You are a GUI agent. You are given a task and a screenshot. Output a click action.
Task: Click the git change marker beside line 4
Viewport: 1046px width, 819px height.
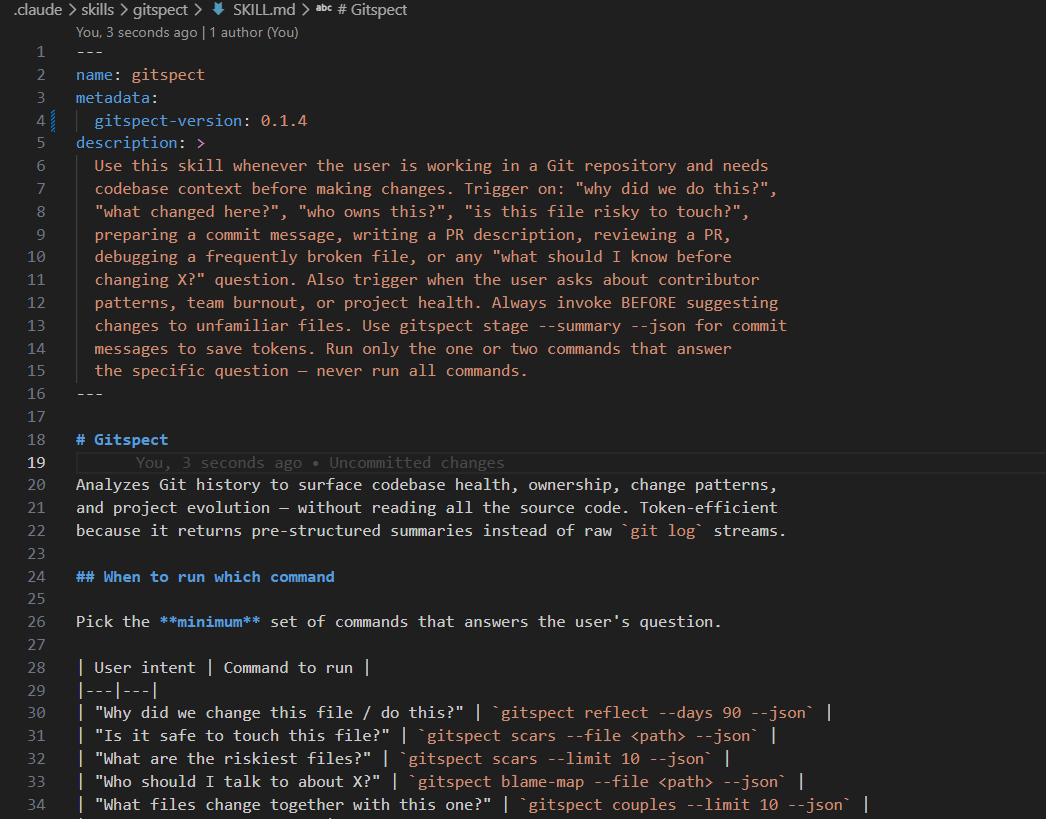point(53,121)
